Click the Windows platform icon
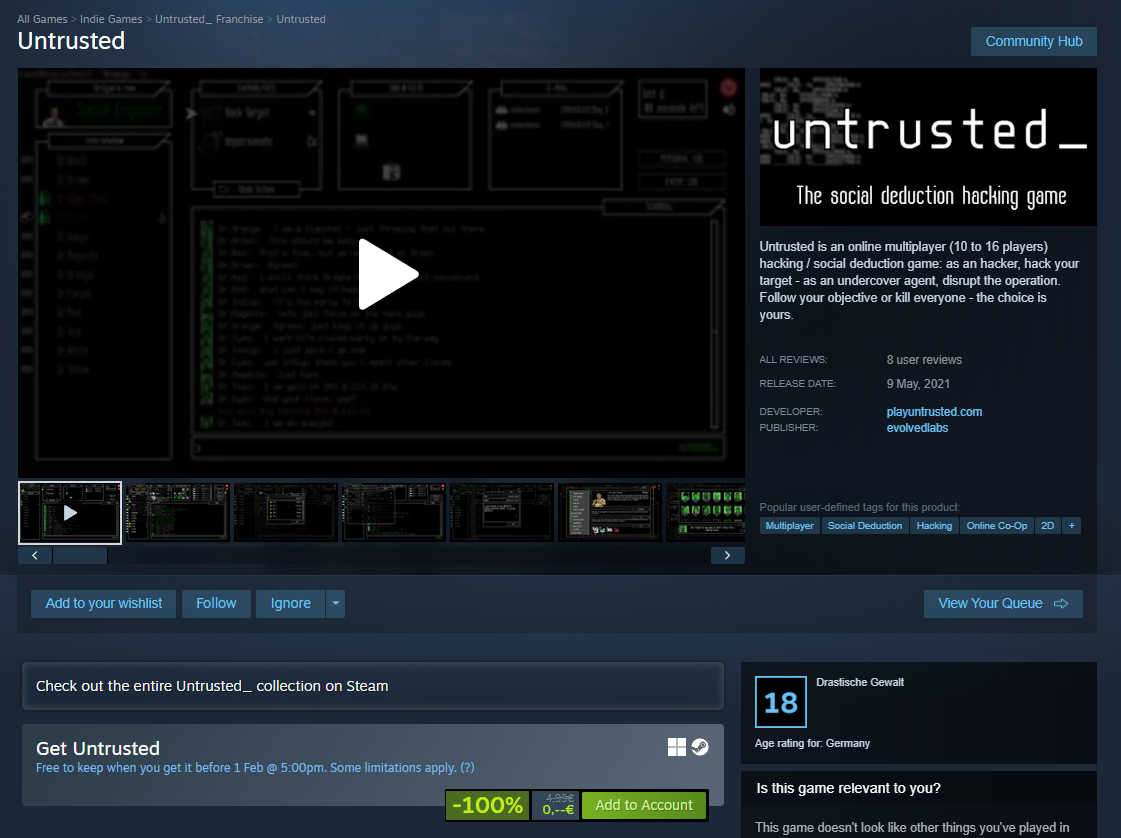 point(677,747)
